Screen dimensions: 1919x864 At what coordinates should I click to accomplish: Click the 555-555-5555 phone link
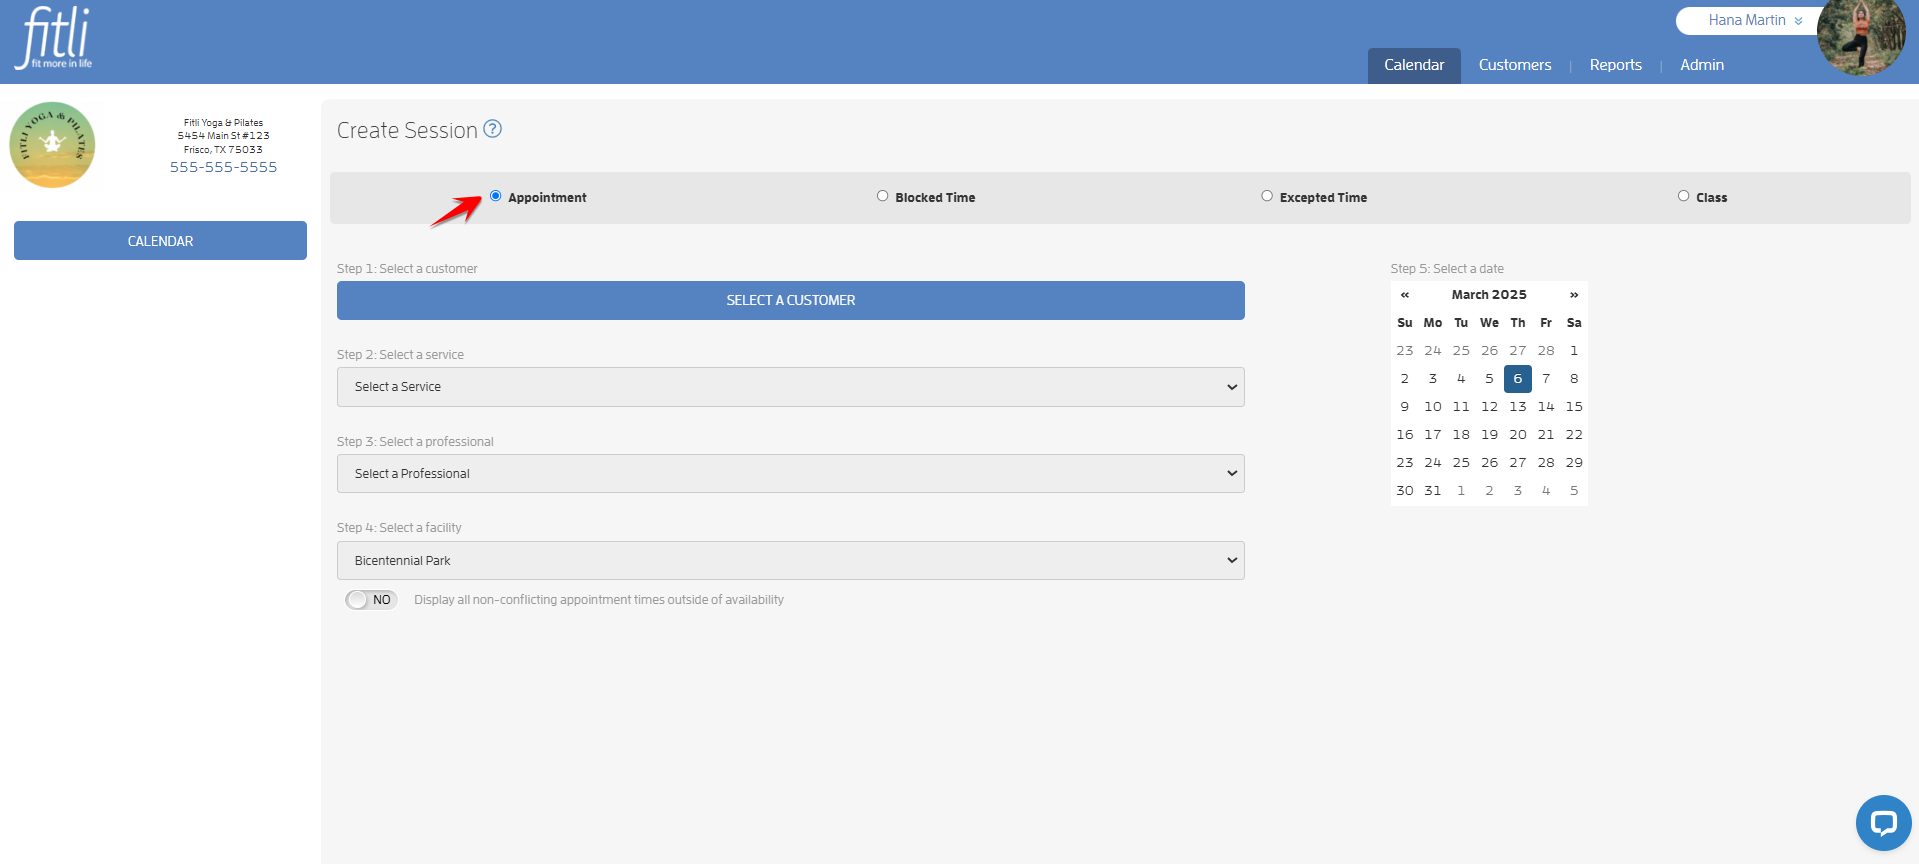pos(223,167)
